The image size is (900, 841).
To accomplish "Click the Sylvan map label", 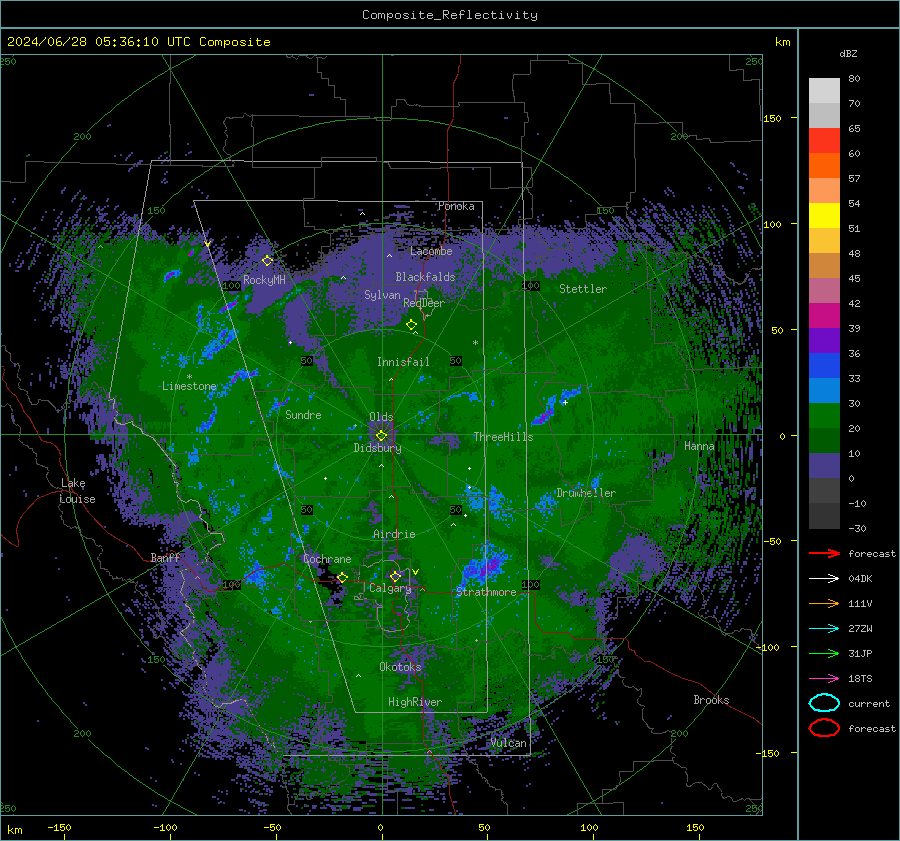I will [382, 294].
